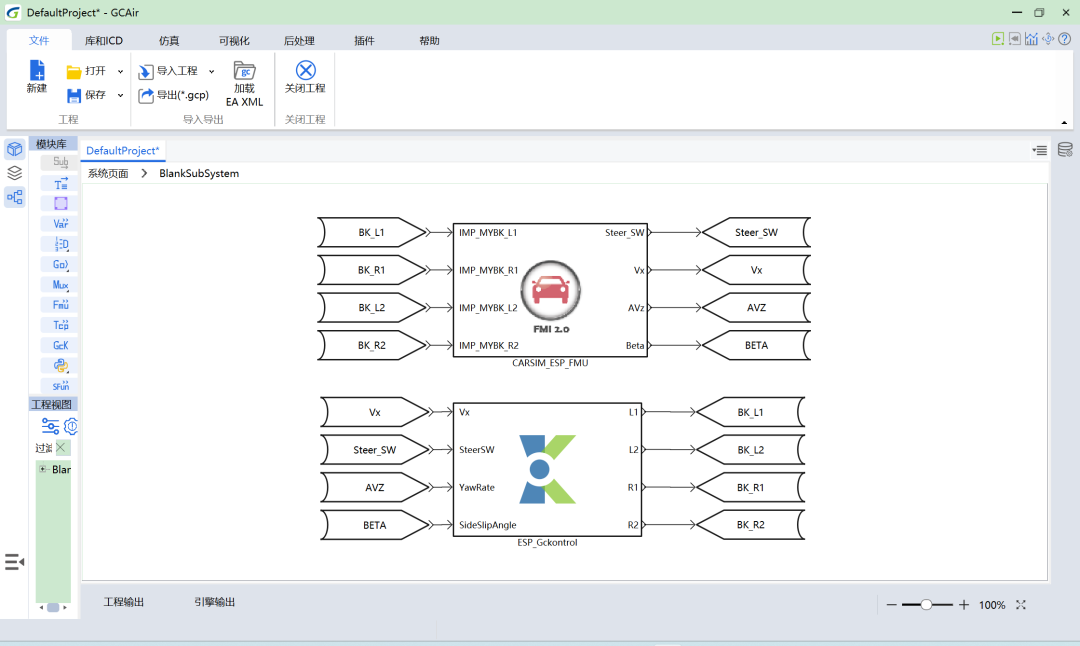Open the 打开 dropdown arrow

pyautogui.click(x=120, y=72)
